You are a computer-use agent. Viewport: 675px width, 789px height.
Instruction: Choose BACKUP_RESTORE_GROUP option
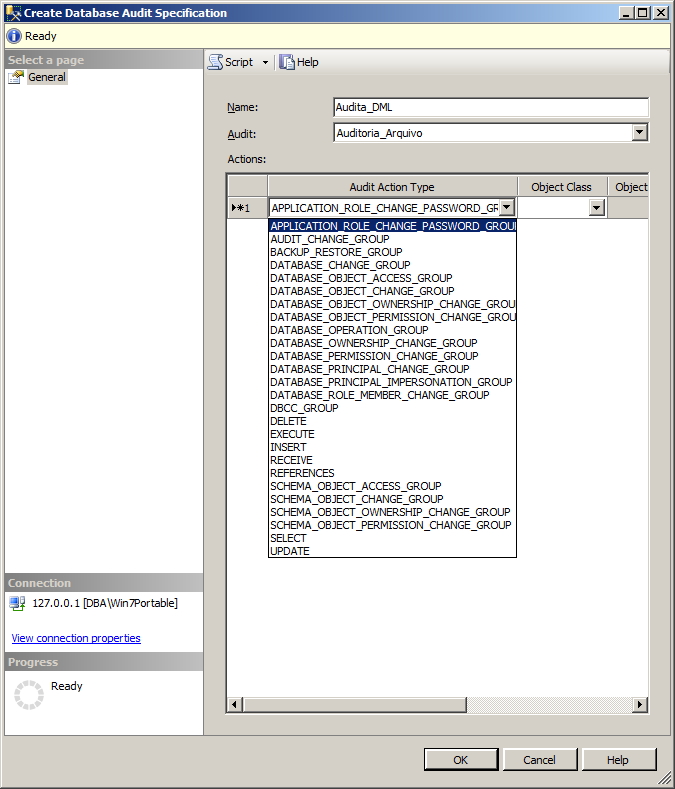(393, 252)
